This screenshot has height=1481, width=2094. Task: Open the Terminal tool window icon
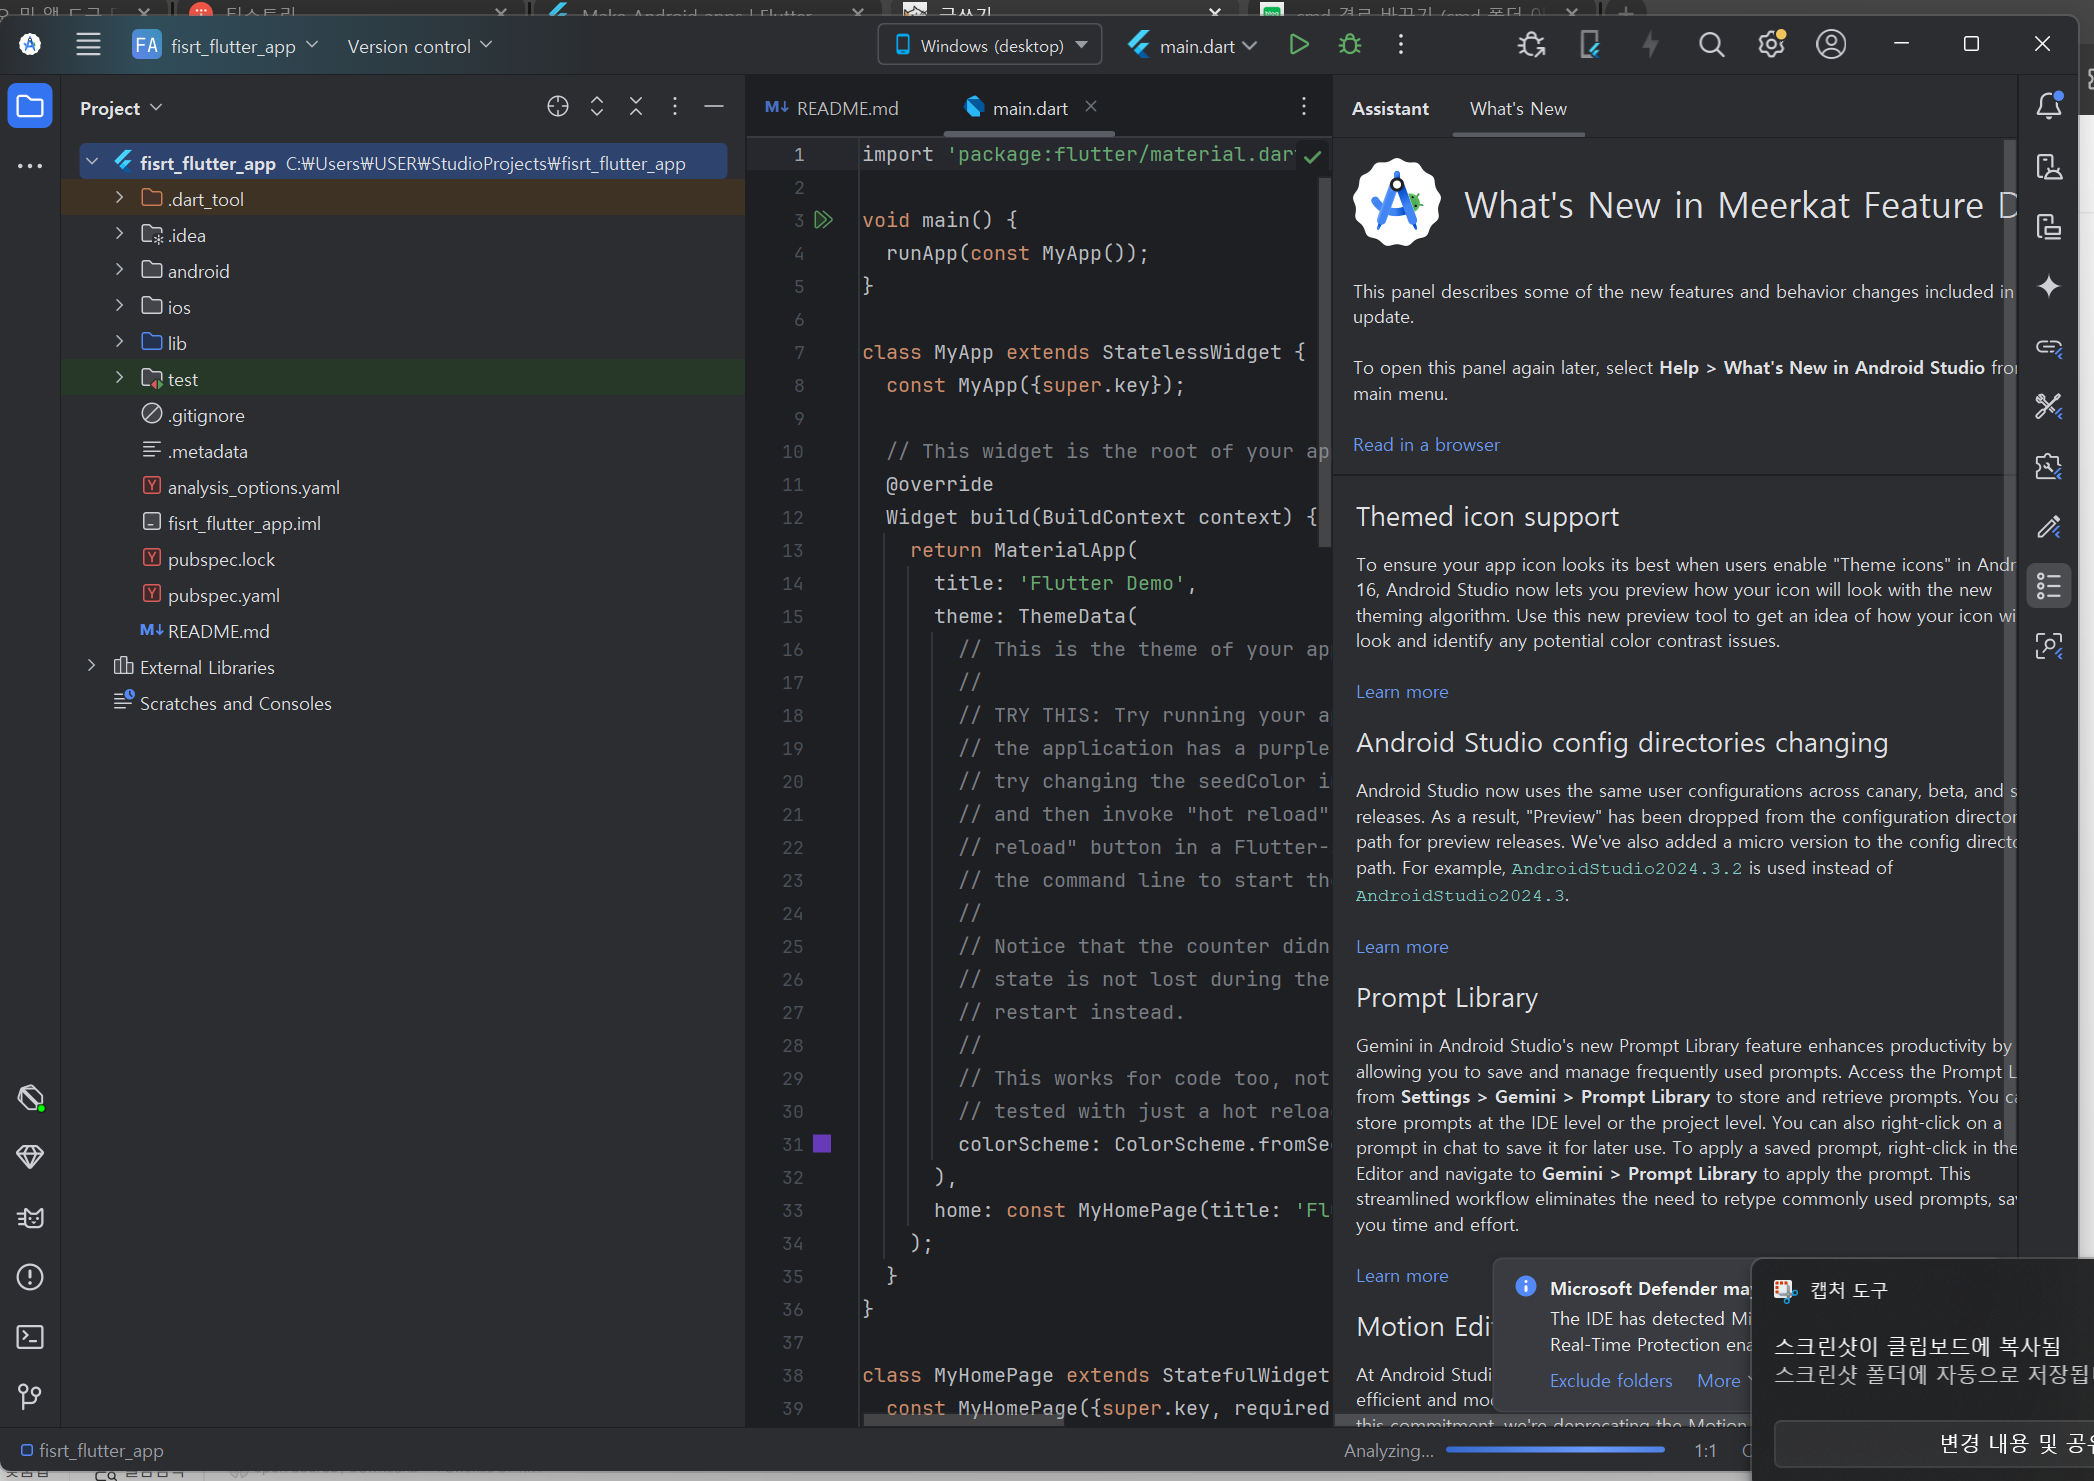(x=30, y=1337)
